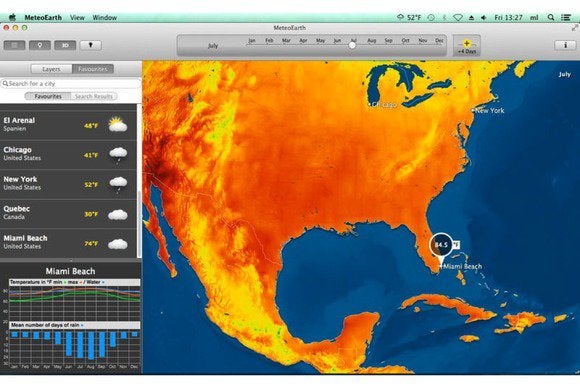Open the info button in the toolbar
The image size is (580, 388).
(565, 45)
